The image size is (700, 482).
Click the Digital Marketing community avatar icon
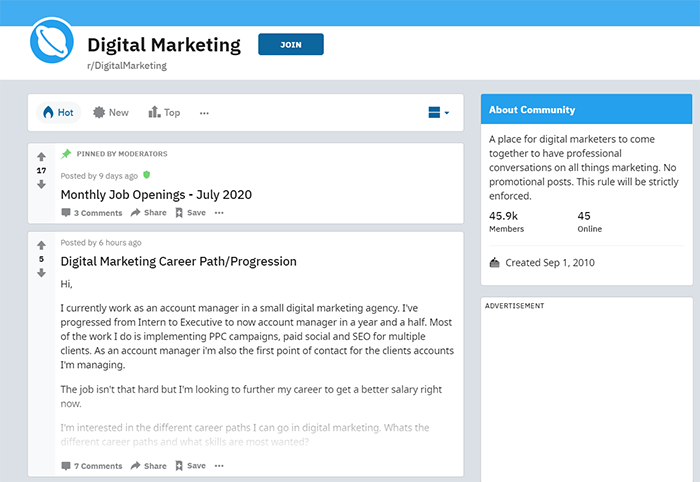(x=52, y=41)
